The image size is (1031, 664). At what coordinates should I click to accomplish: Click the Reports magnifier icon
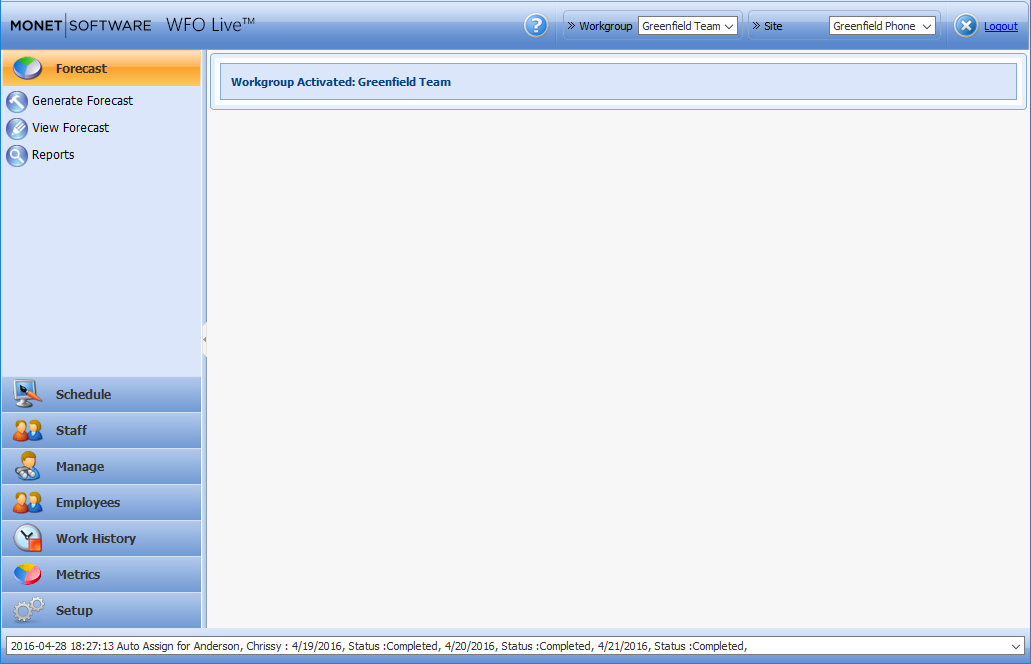[17, 155]
